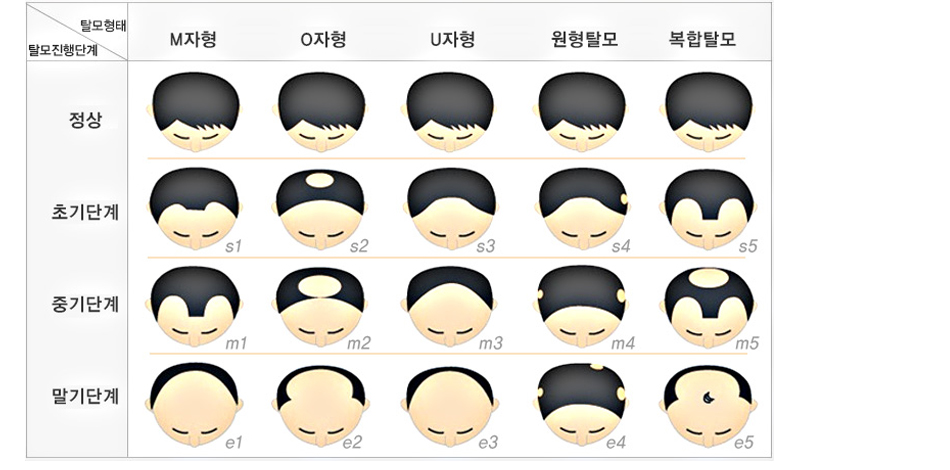This screenshot has width=950, height=470.
Task: Select the m3 U-type middle stage head
Action: (451, 306)
